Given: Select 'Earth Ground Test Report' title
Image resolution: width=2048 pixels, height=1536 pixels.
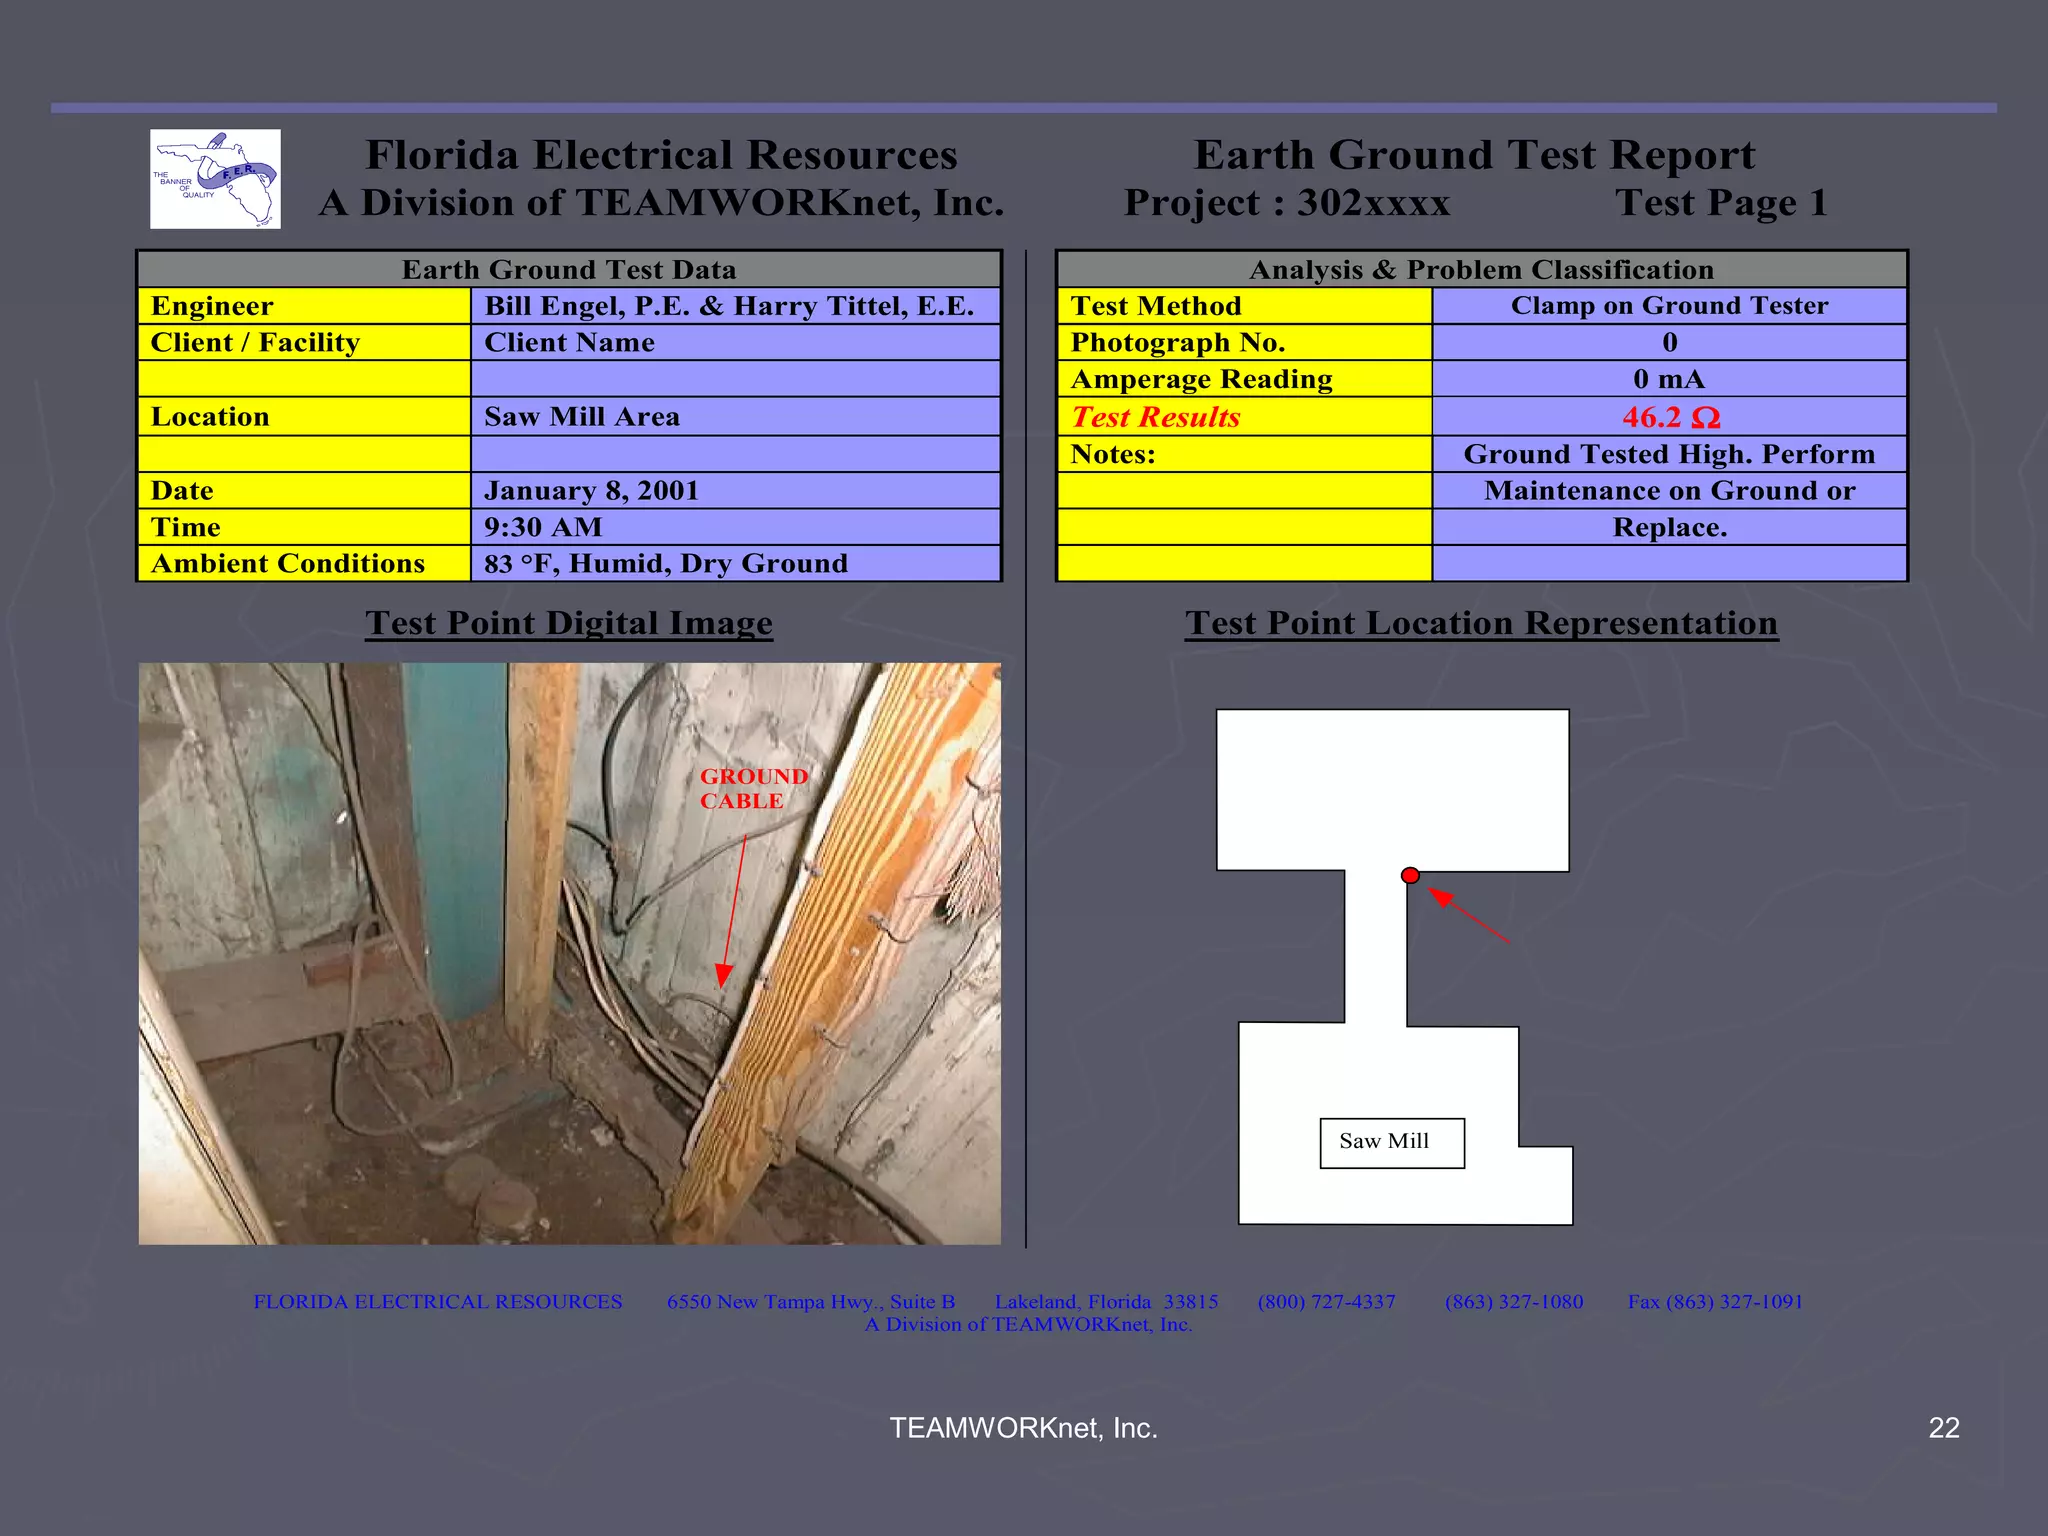Looking at the screenshot, I should pyautogui.click(x=1474, y=155).
